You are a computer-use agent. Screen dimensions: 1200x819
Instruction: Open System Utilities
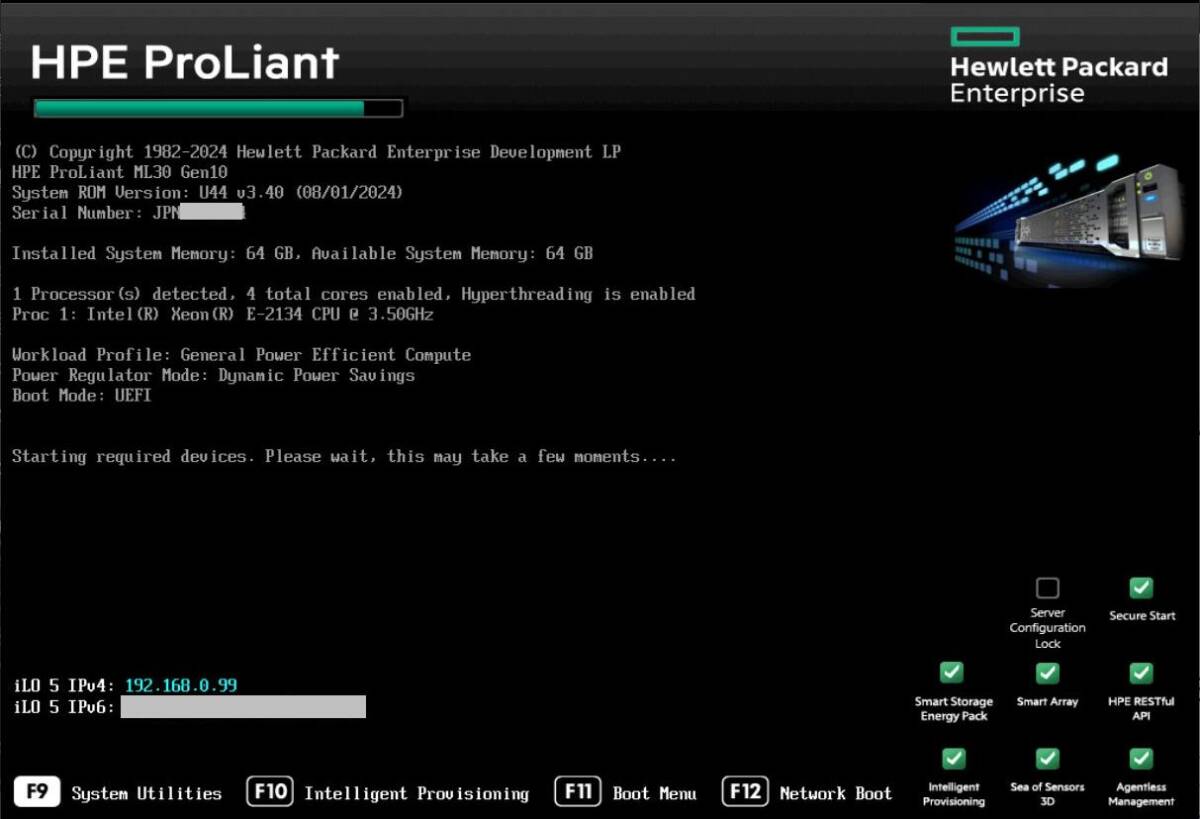tap(146, 793)
